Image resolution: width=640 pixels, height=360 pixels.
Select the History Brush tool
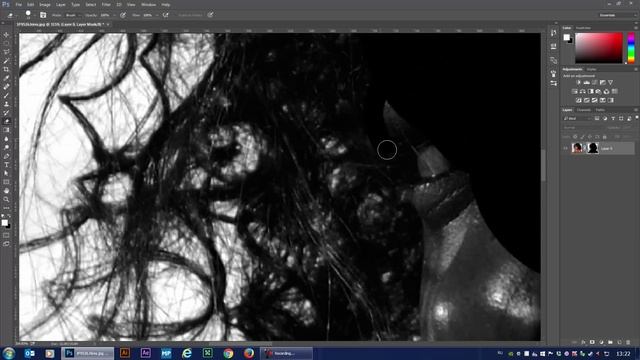pos(6,113)
